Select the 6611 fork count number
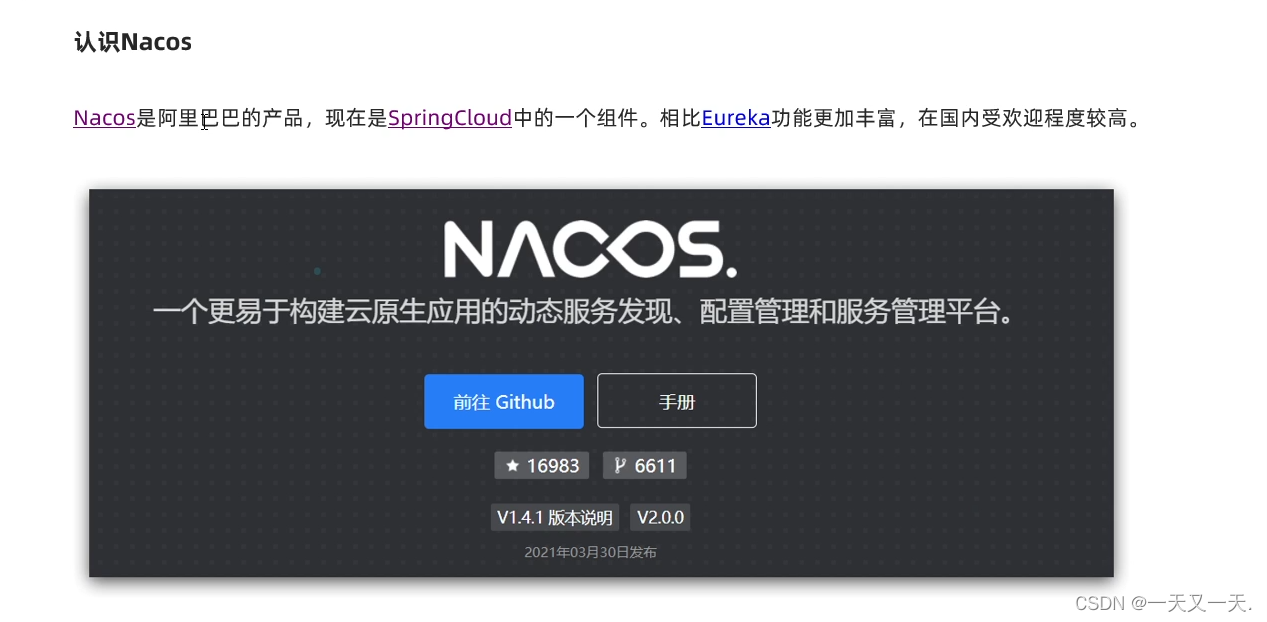The width and height of the screenshot is (1267, 622). pyautogui.click(x=656, y=465)
